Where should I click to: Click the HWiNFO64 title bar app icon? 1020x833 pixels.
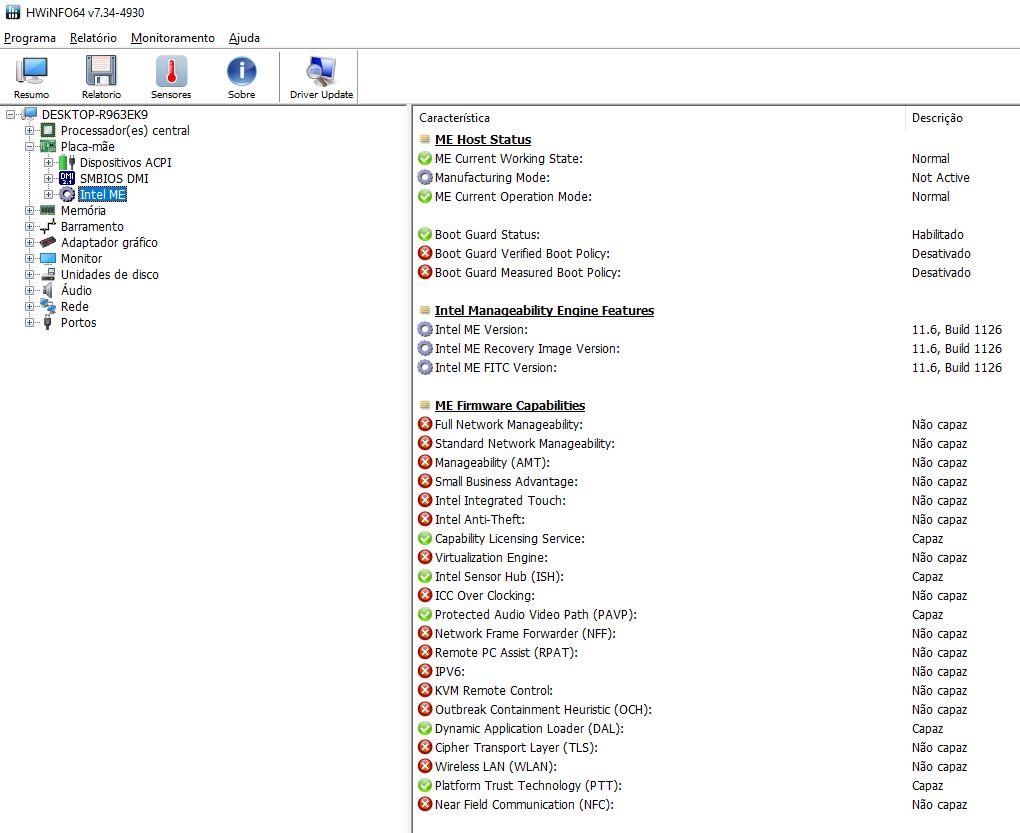[x=12, y=12]
